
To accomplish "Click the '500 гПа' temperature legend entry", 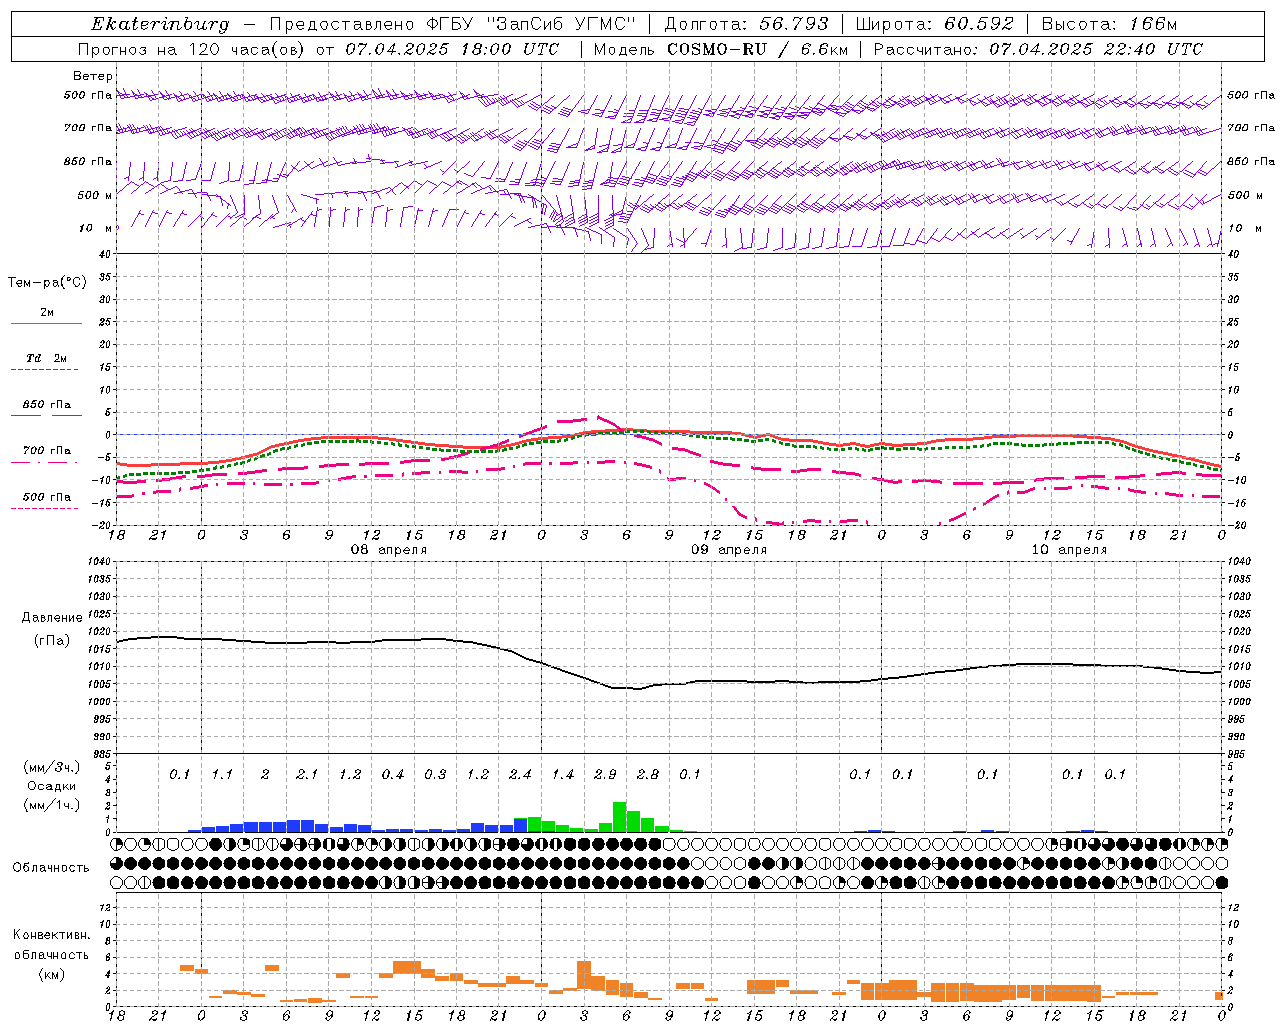I will coord(47,496).
